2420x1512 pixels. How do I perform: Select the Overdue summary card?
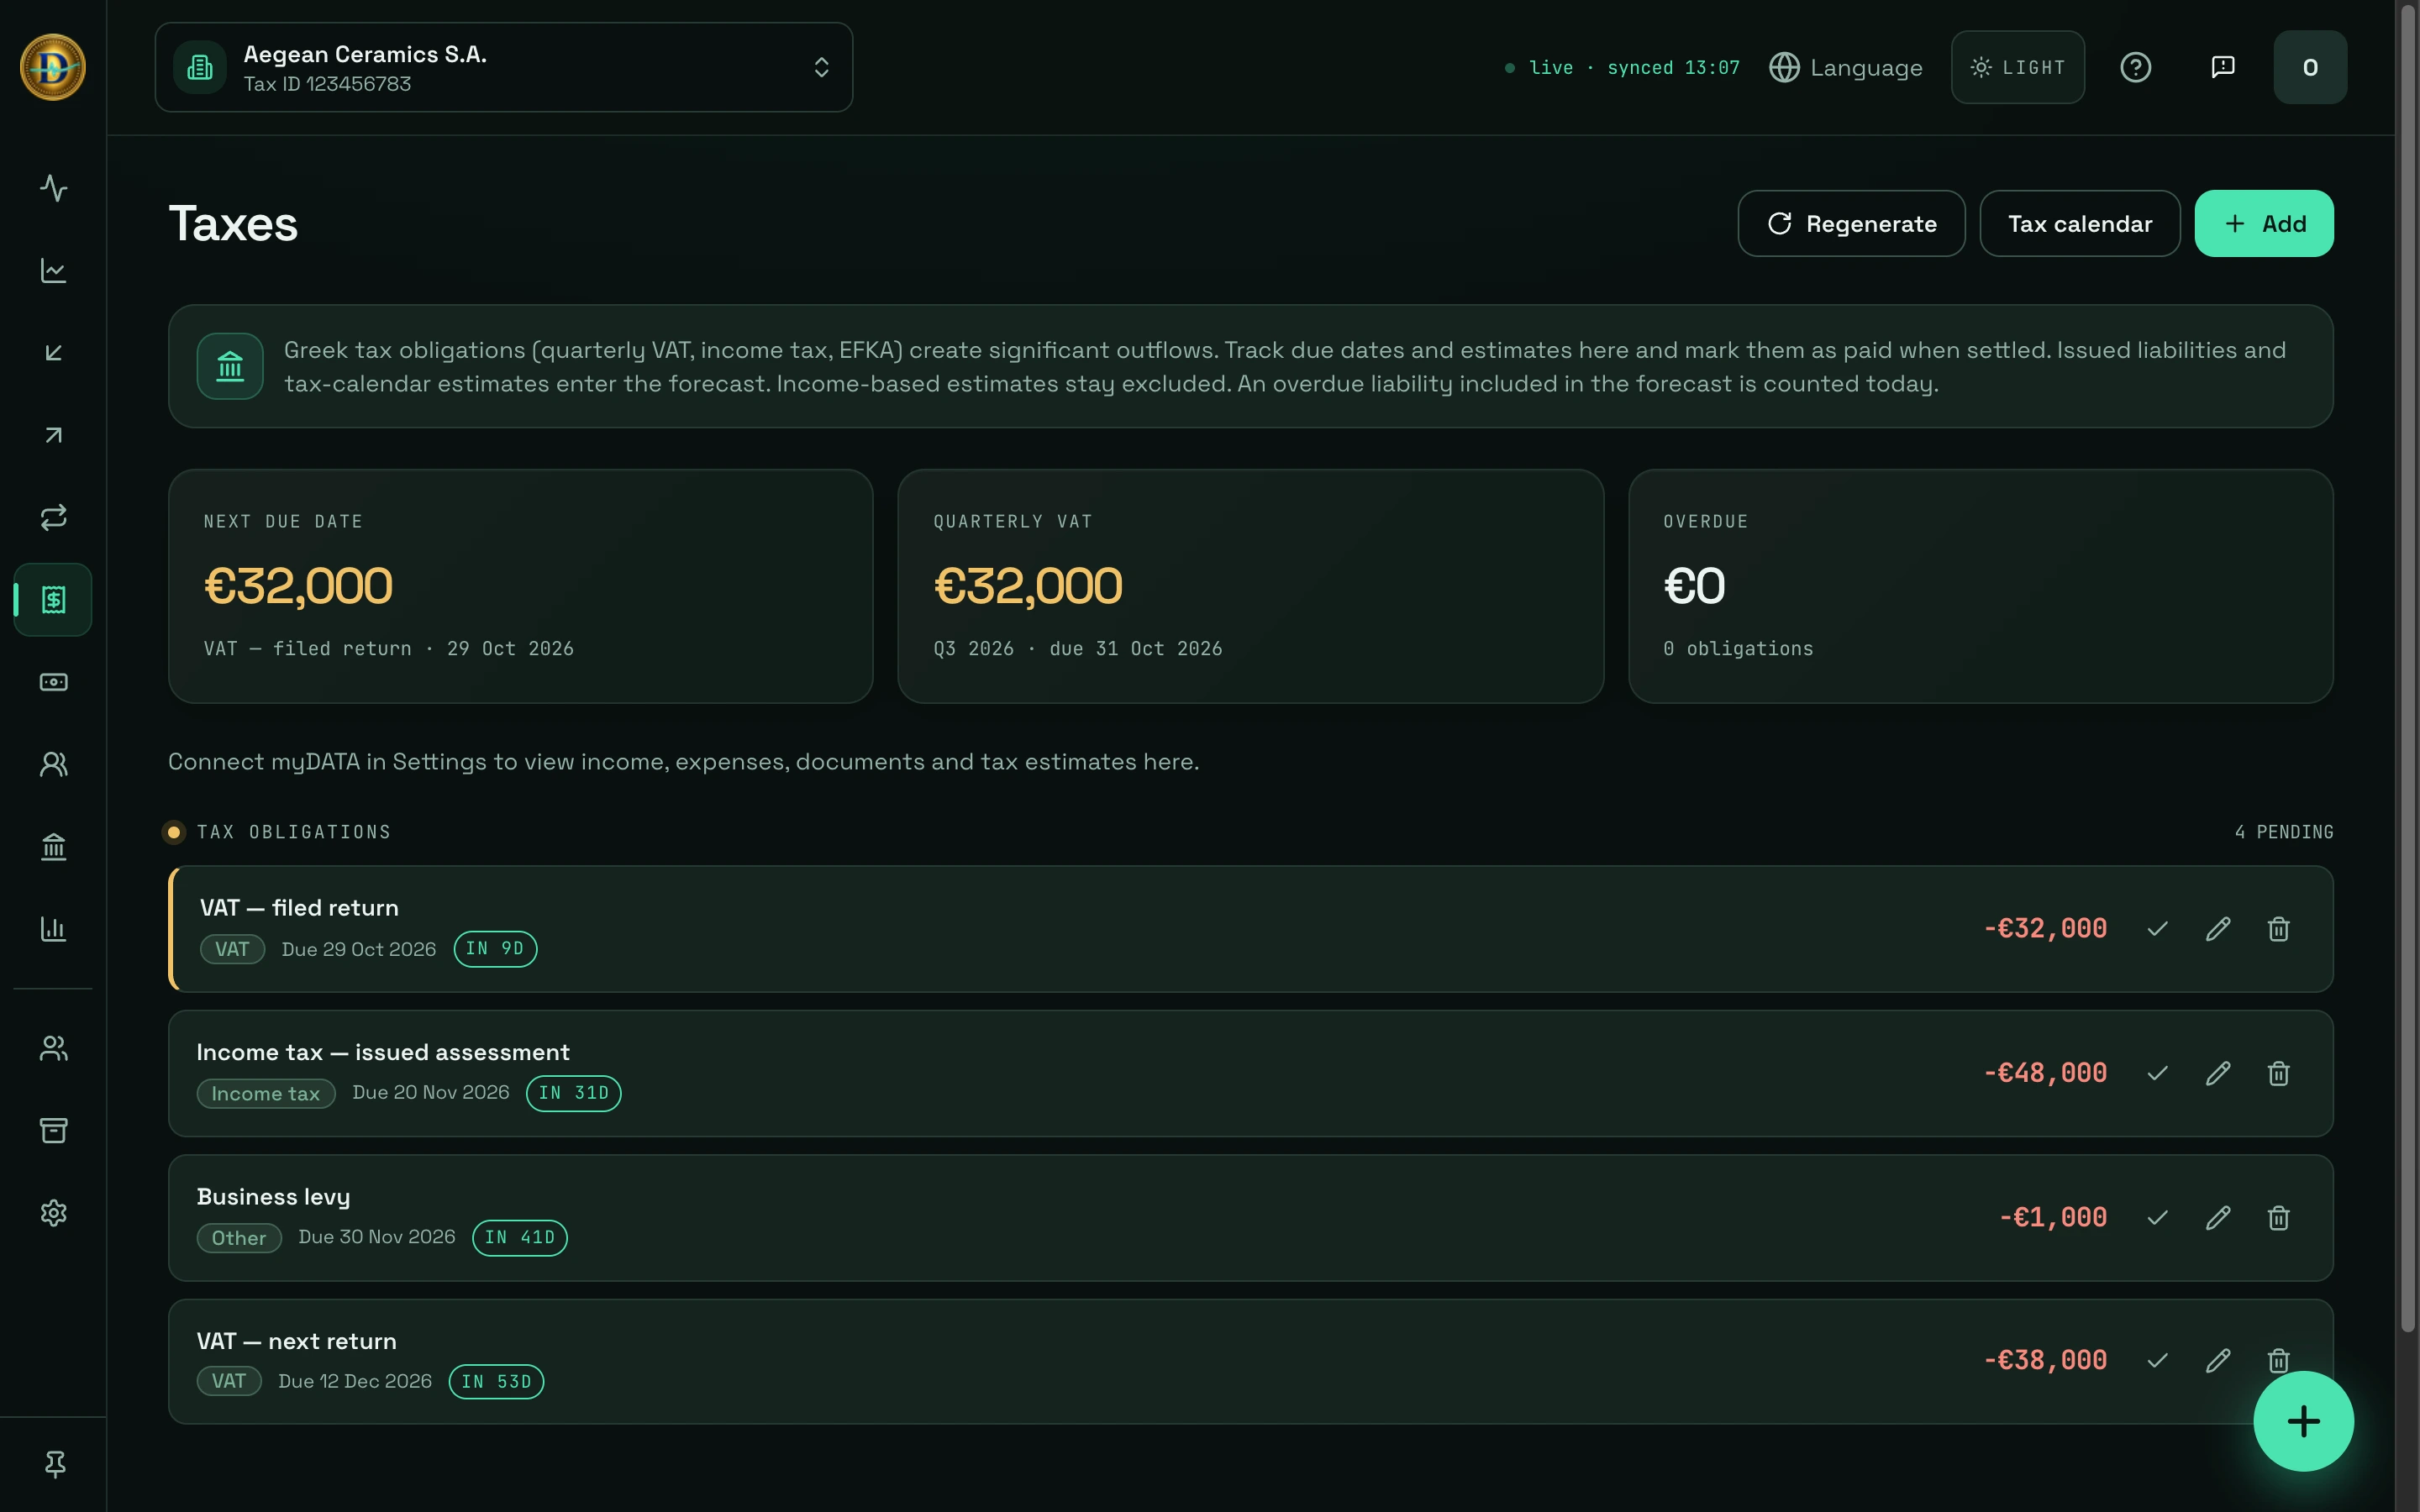(x=1980, y=586)
